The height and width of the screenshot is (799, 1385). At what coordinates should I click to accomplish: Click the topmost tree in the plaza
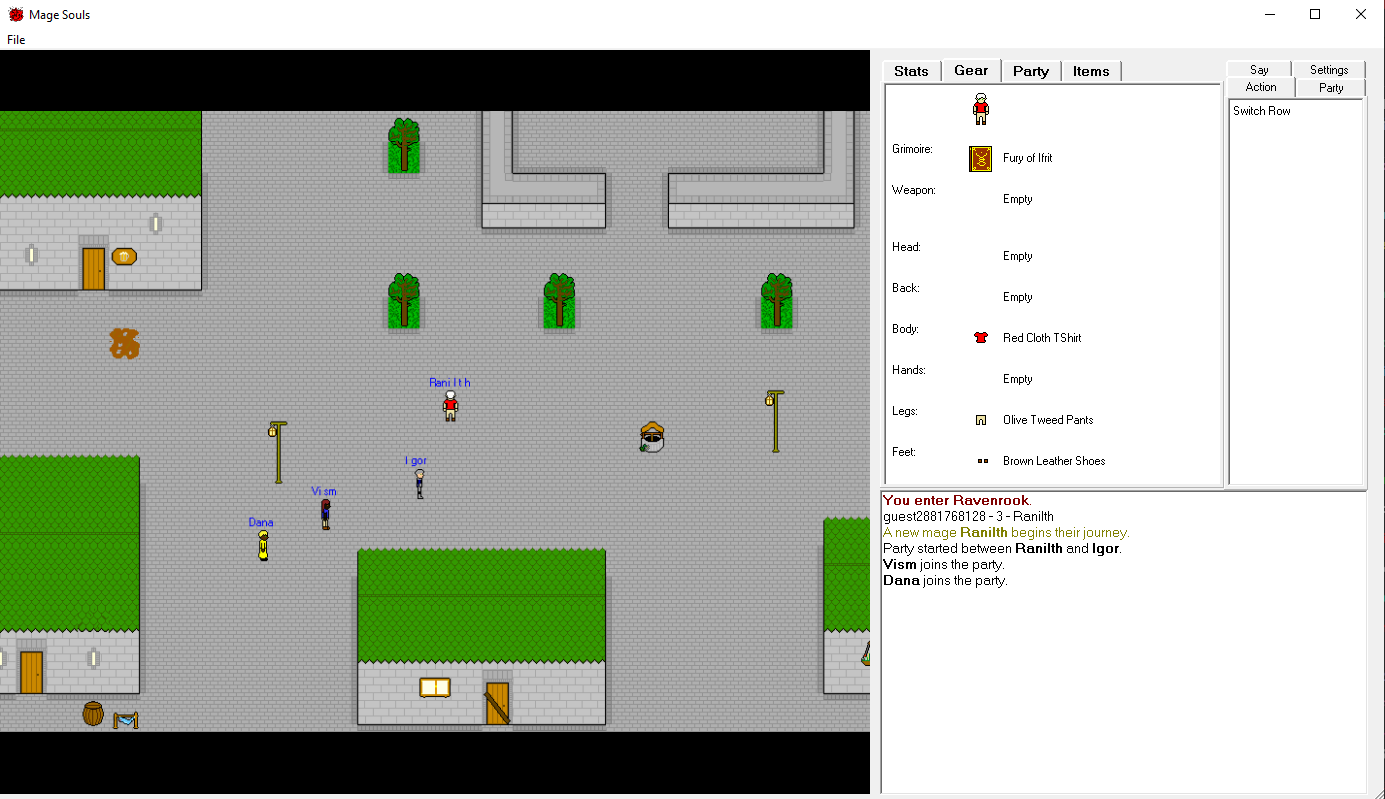[x=404, y=145]
